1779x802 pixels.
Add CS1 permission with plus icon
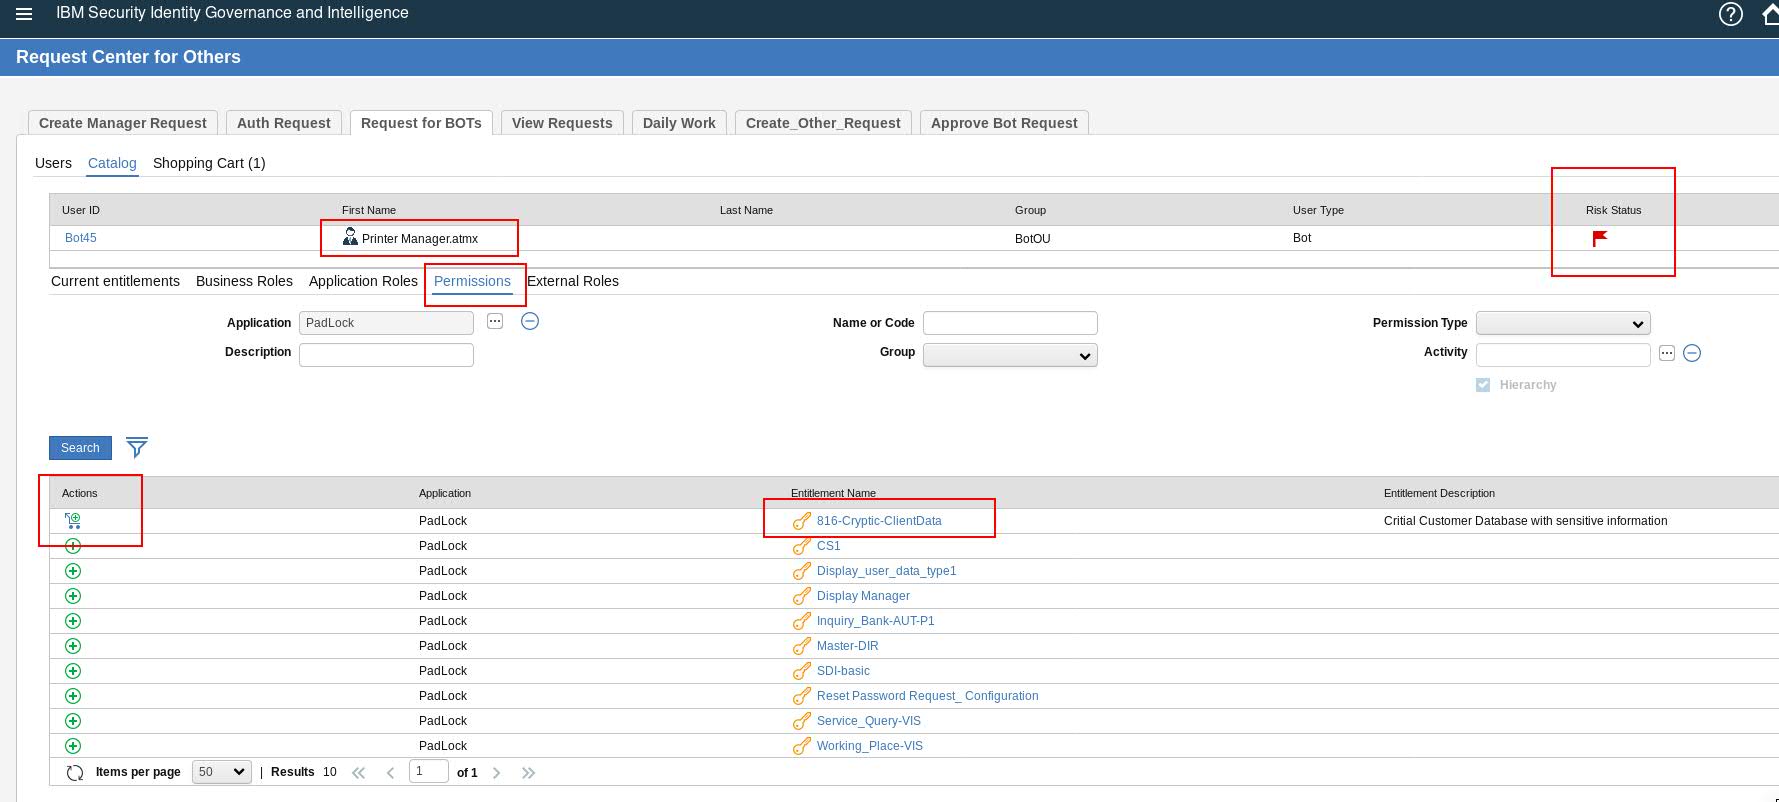click(73, 546)
